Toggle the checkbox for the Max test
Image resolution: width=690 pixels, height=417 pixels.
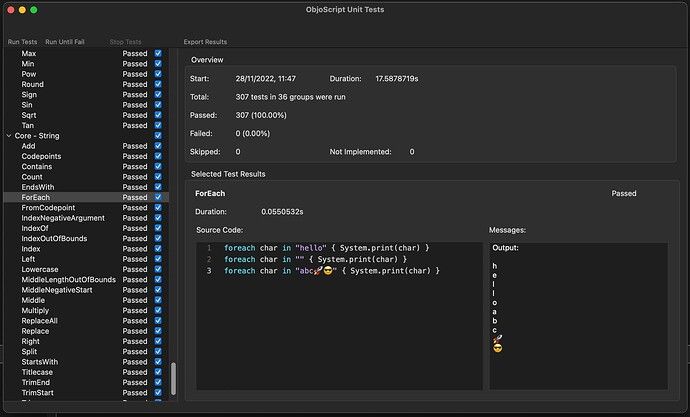(158, 53)
